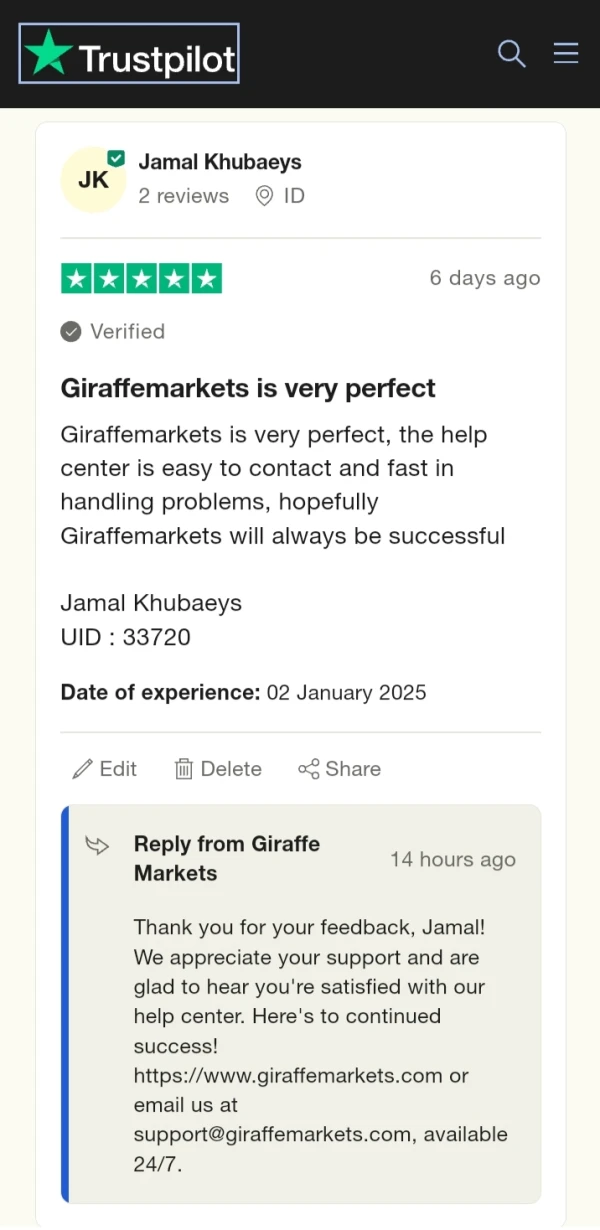Click the Edit pencil icon
This screenshot has height=1230, width=600.
[x=82, y=769]
